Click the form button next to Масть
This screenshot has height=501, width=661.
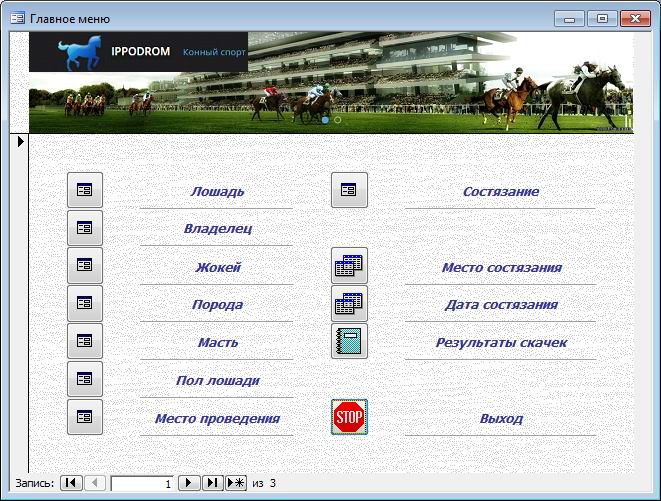[85, 341]
